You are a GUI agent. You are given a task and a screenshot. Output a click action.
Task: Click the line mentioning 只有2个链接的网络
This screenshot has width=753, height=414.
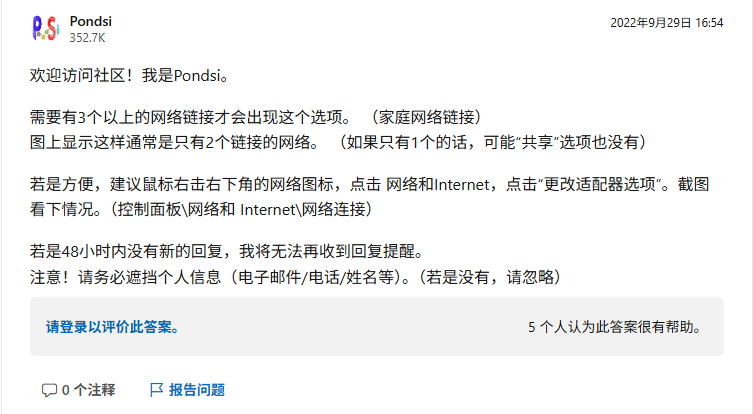pyautogui.click(x=175, y=142)
